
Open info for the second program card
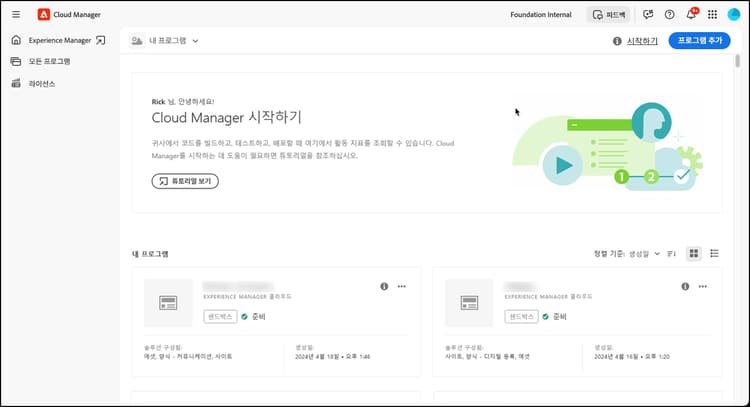tap(685, 286)
